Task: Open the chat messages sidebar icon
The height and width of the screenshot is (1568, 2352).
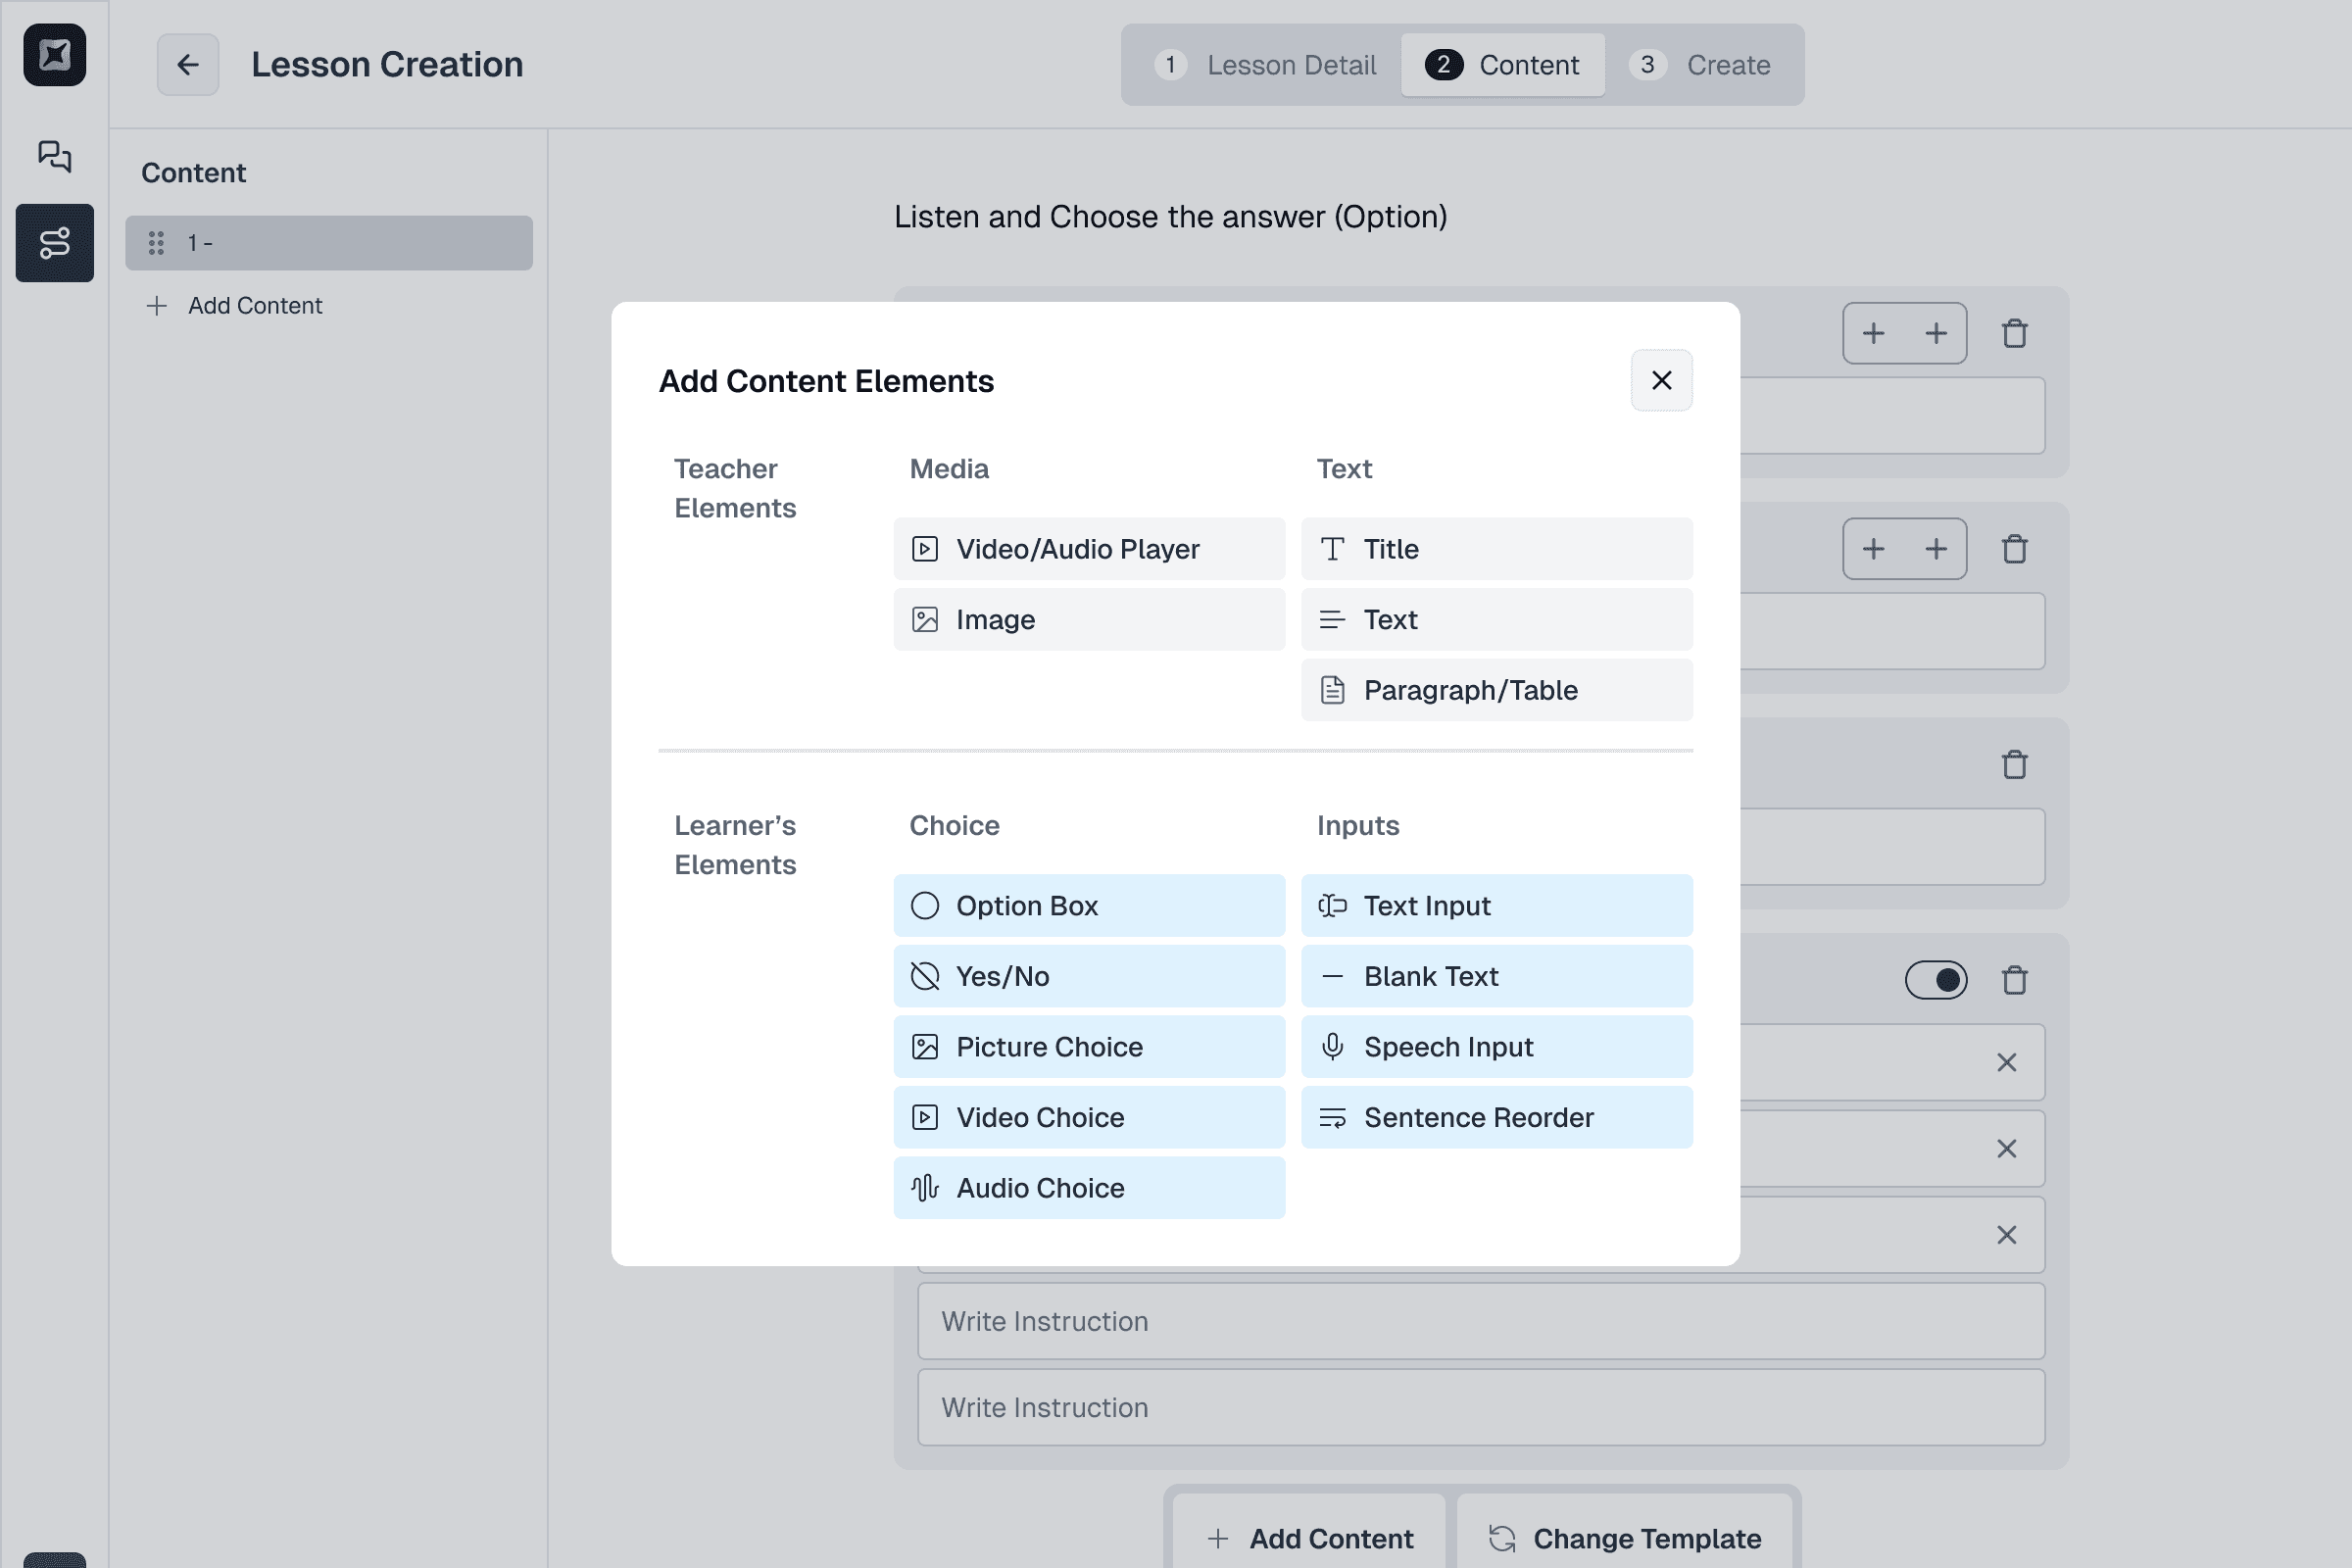Action: pyautogui.click(x=54, y=156)
